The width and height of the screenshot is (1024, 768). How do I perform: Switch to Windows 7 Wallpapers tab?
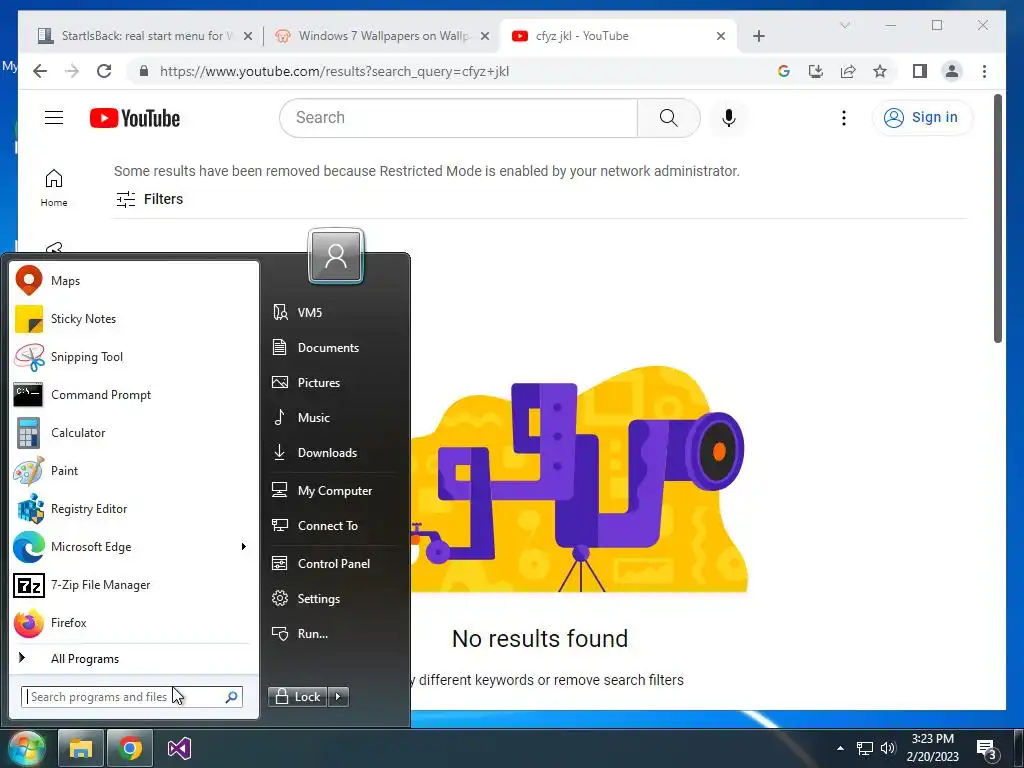[383, 36]
